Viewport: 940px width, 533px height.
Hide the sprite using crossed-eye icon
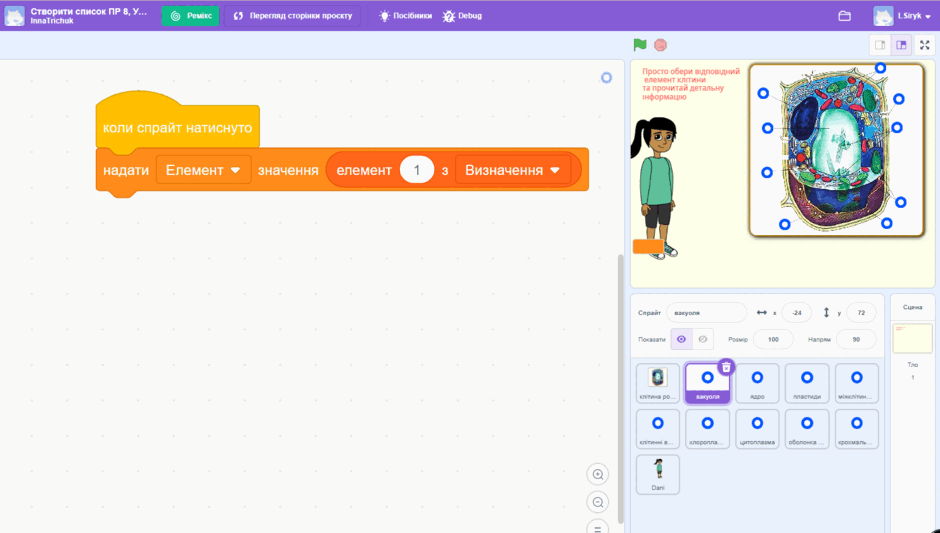(x=703, y=339)
